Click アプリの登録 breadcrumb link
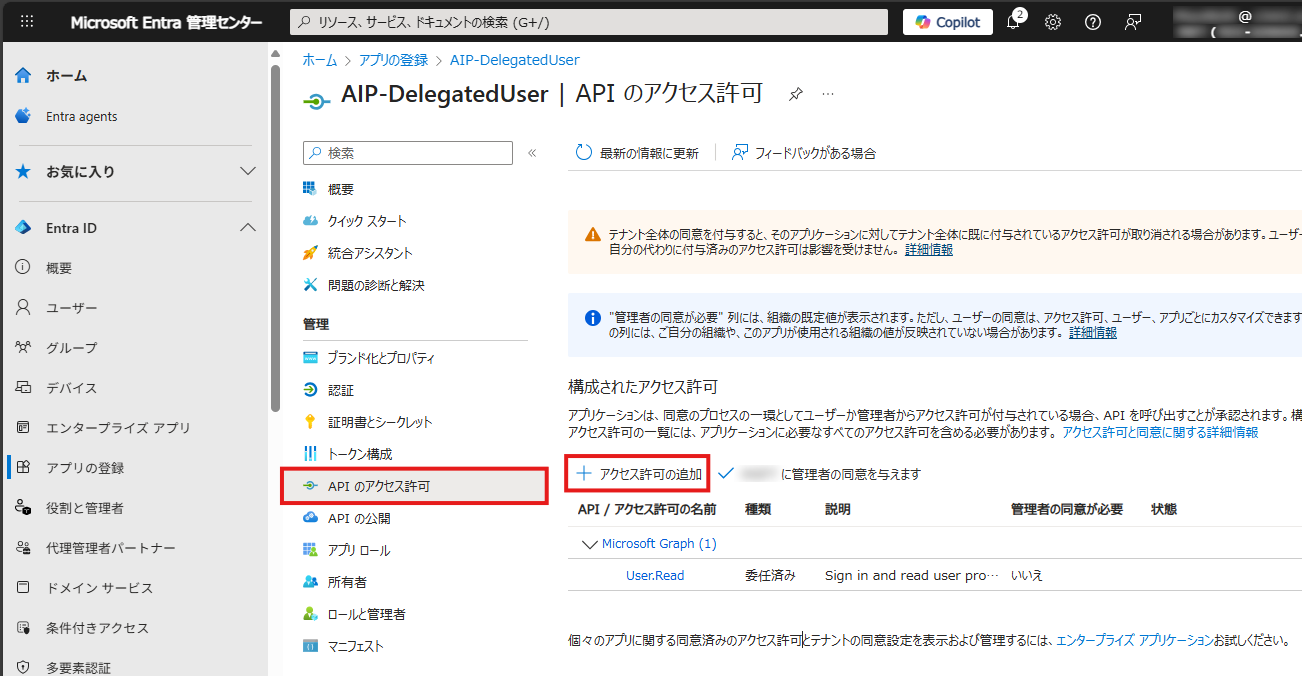 pos(394,60)
